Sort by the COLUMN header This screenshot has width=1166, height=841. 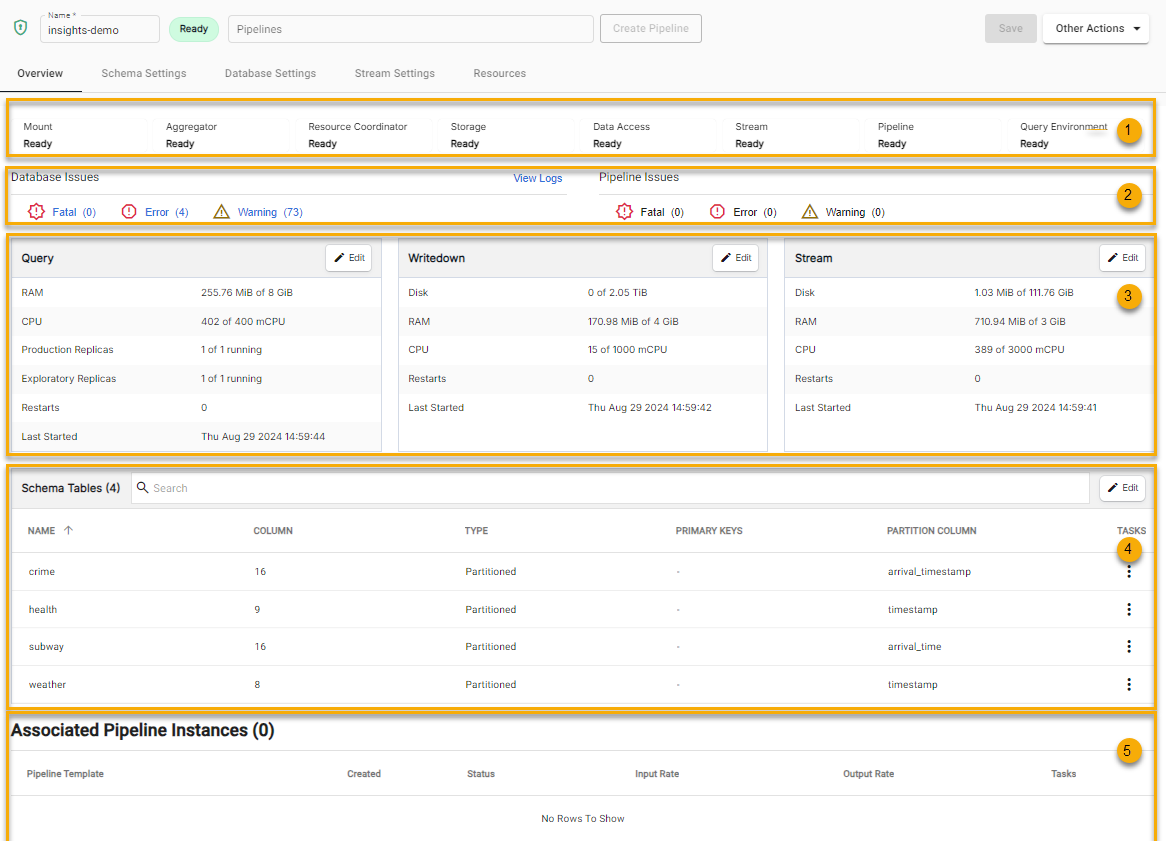point(273,530)
